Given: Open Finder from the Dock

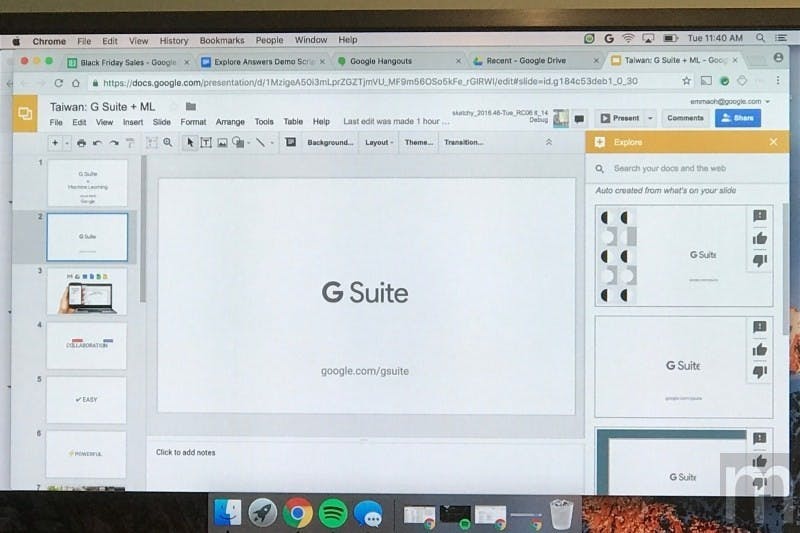Looking at the screenshot, I should [228, 513].
